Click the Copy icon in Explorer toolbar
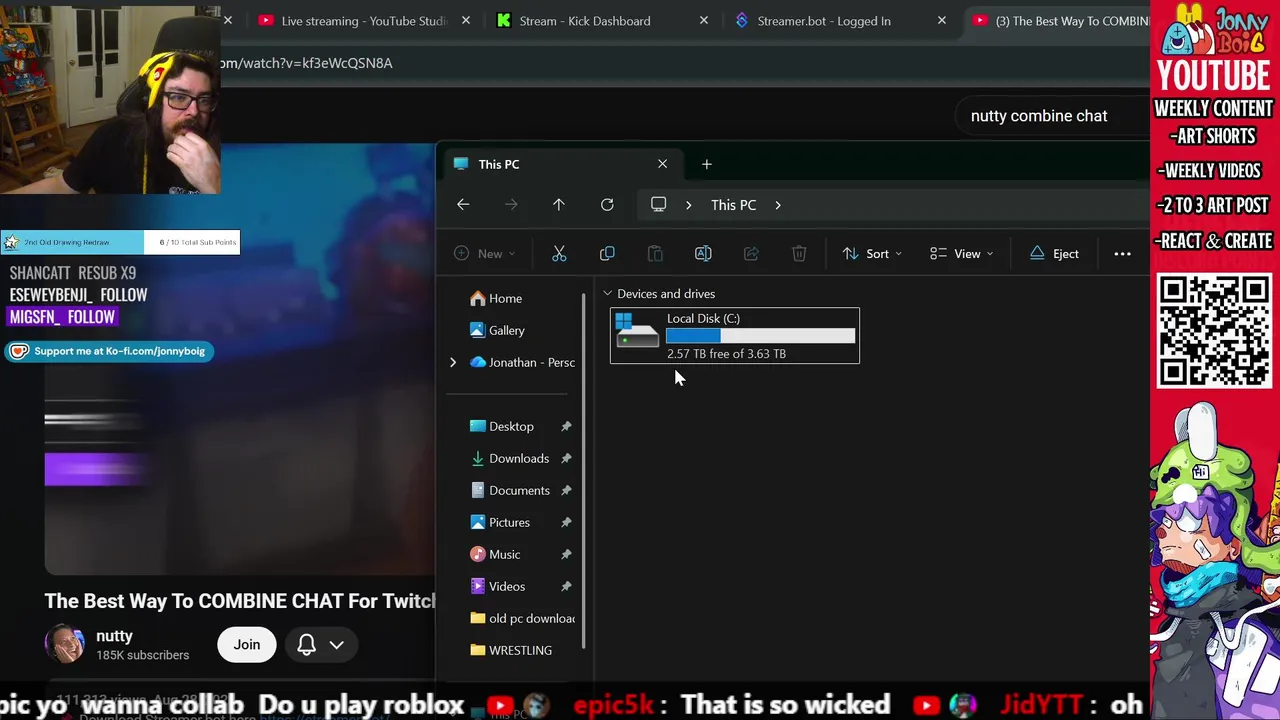This screenshot has width=1280, height=720. click(x=607, y=254)
